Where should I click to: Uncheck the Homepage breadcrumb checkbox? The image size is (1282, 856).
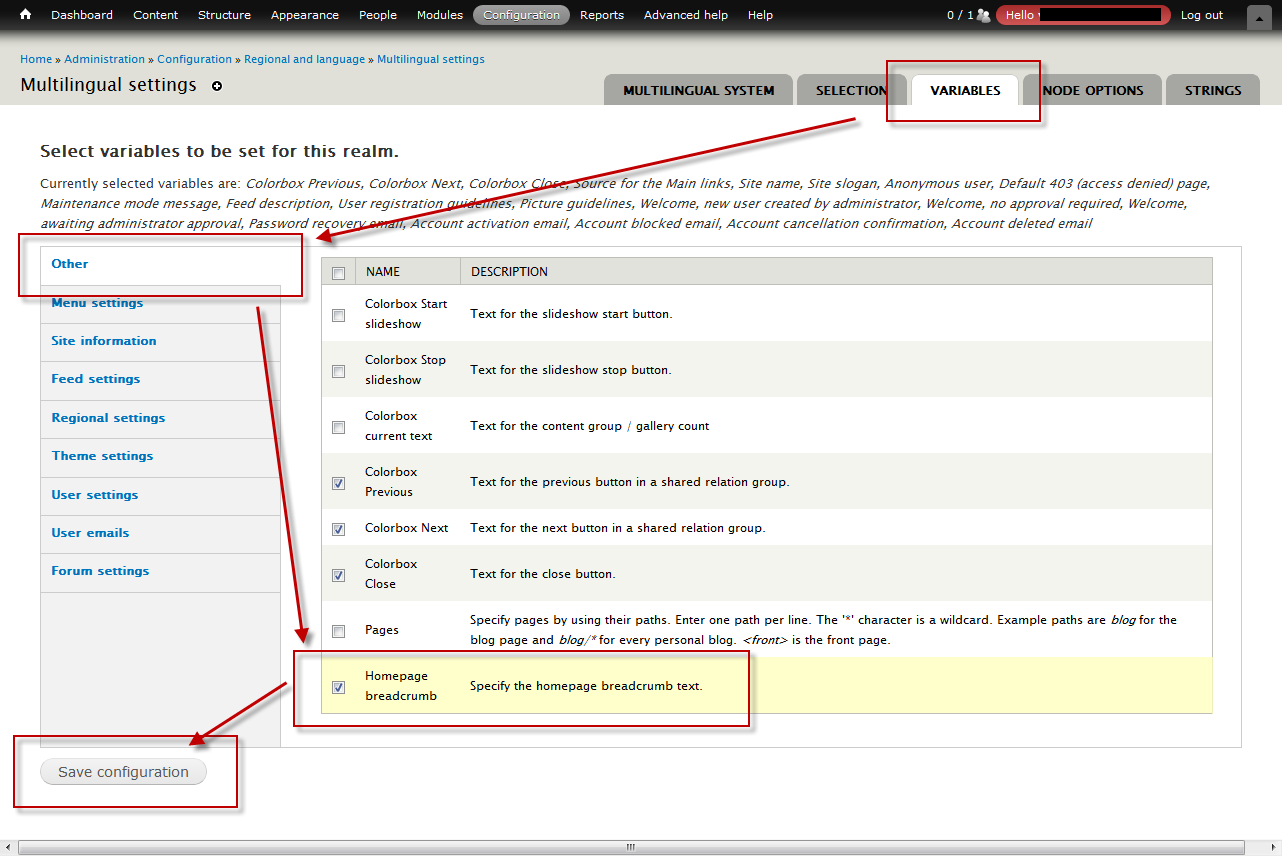(x=339, y=687)
